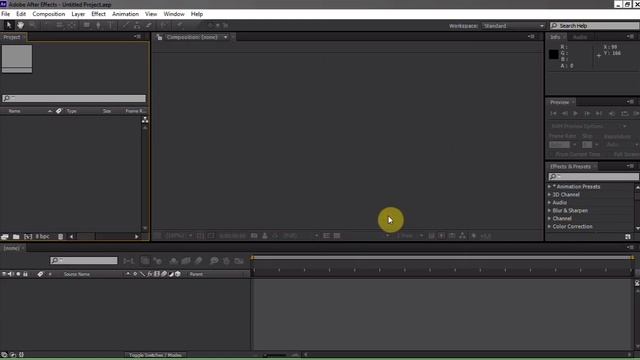Open the Project flowchart view icon
This screenshot has width=640, height=360.
click(x=145, y=120)
